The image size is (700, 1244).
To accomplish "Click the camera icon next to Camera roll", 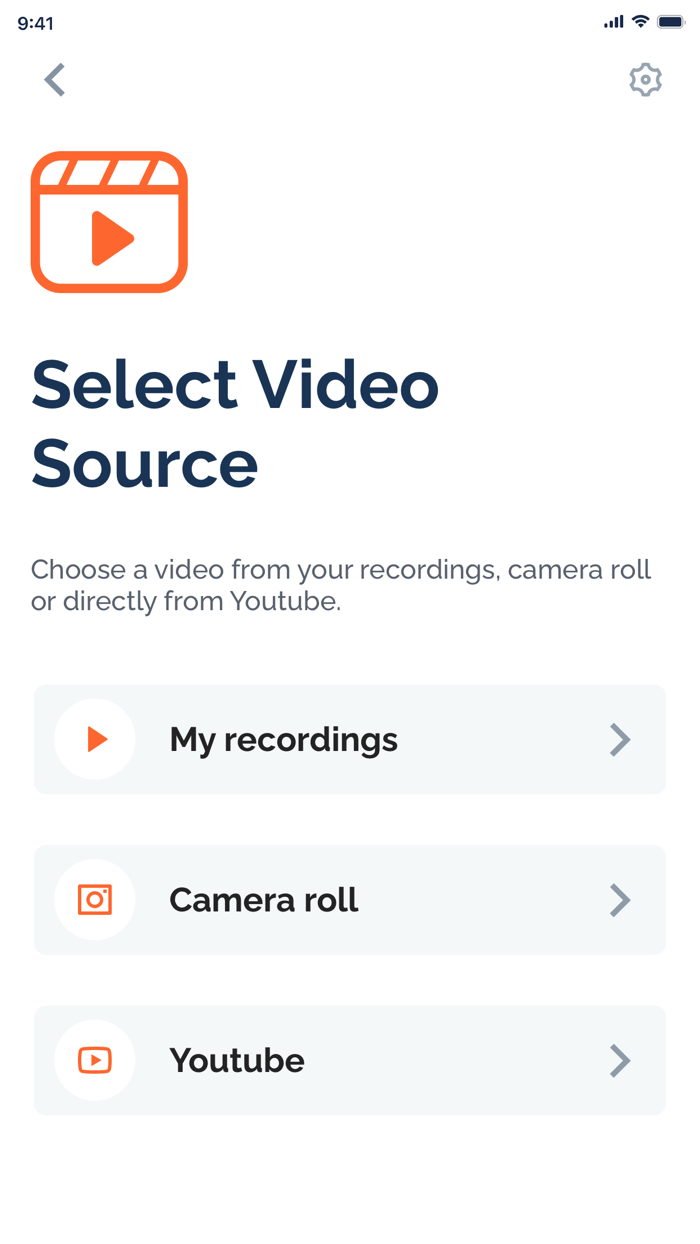I will tap(95, 900).
